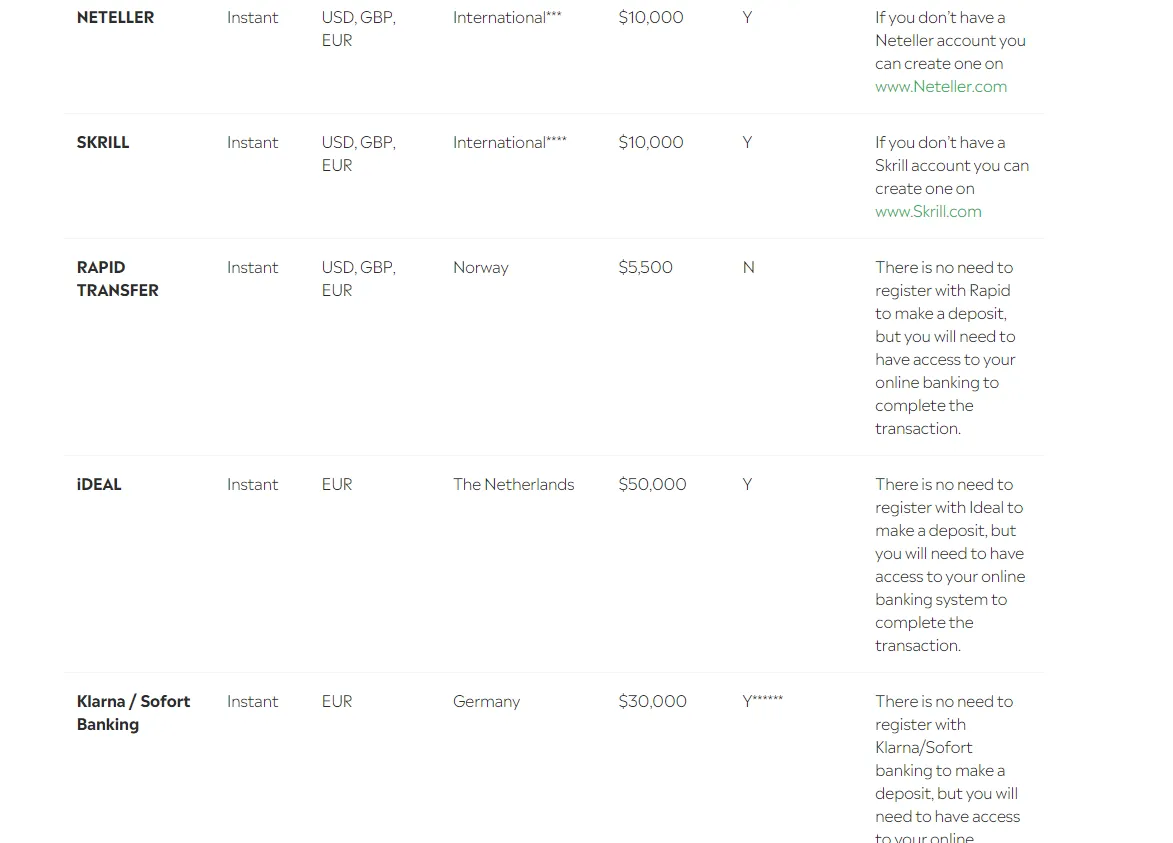Click 'Instant' in the SKRILL row
Image resolution: width=1173 pixels, height=843 pixels.
pos(252,142)
